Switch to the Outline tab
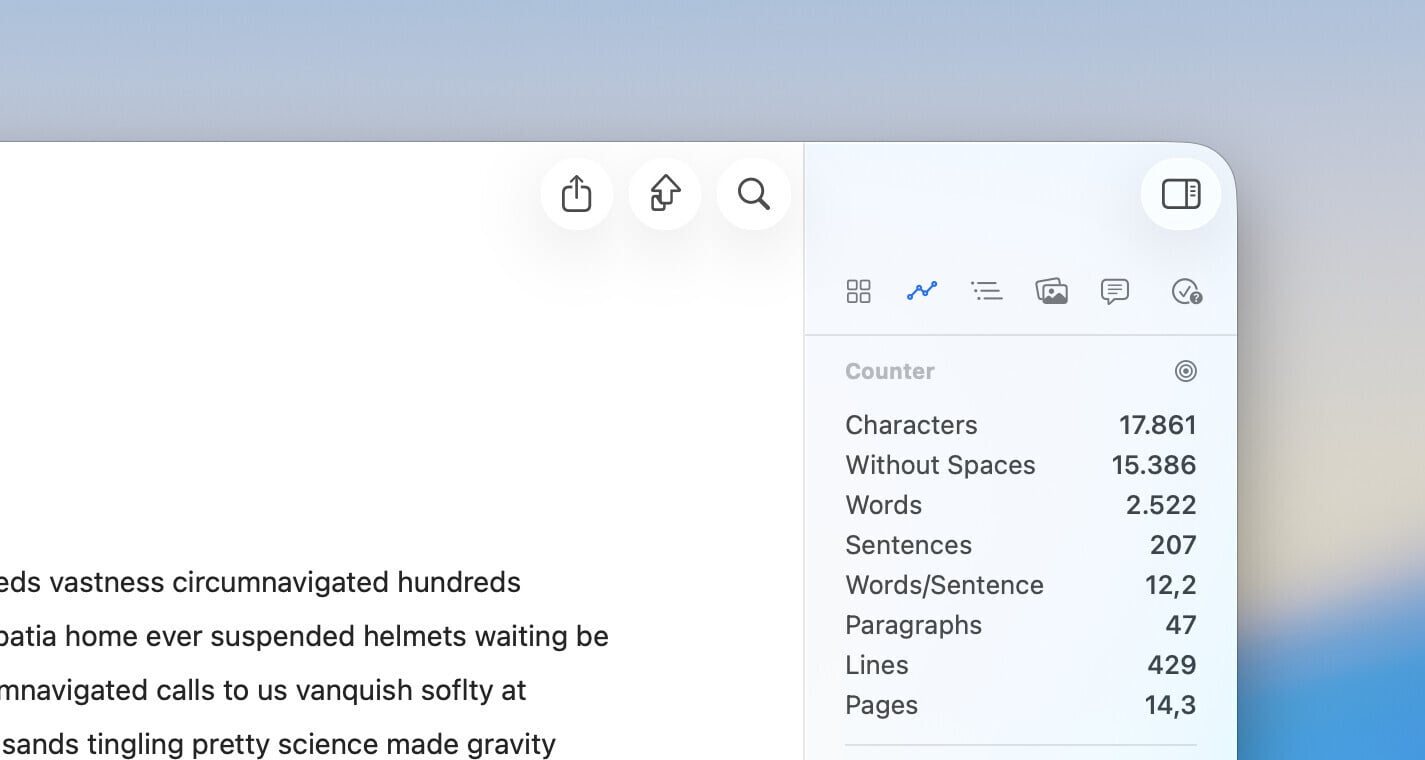 (987, 291)
